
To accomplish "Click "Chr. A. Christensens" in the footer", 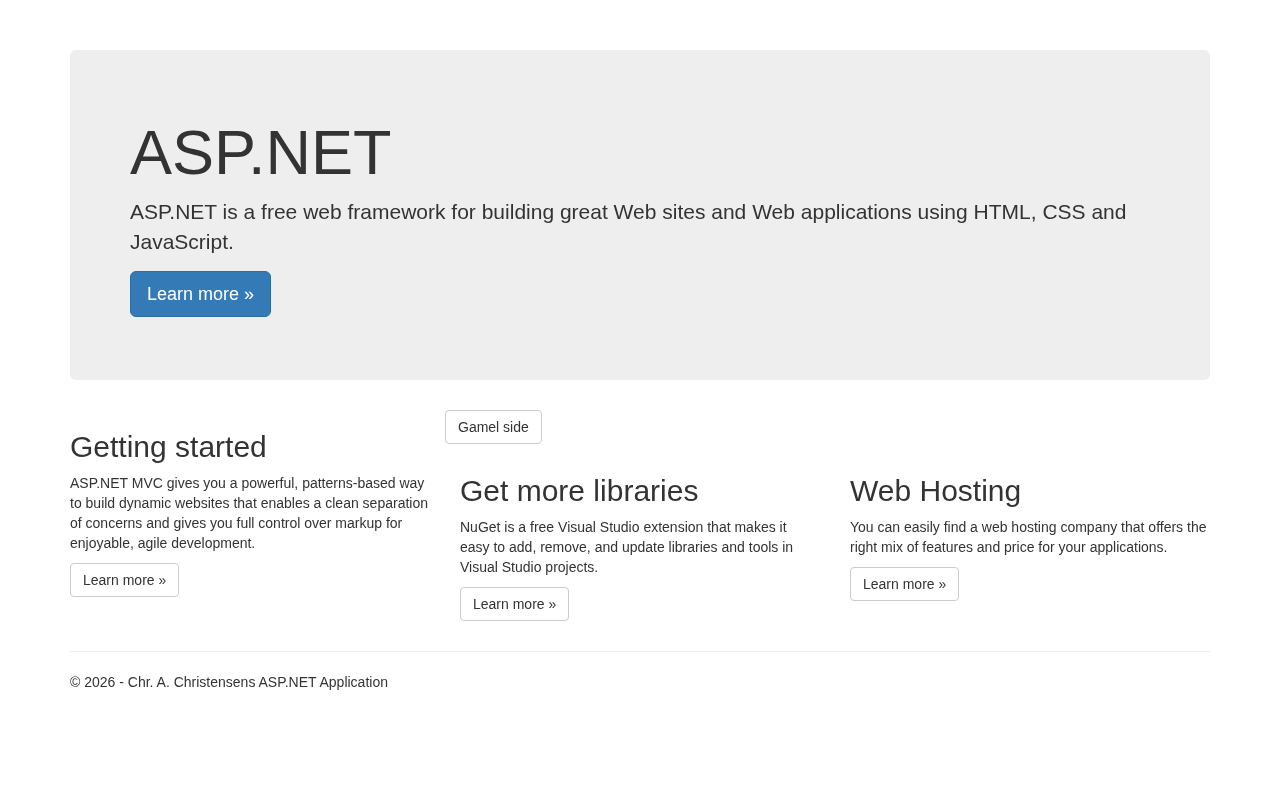I will (191, 682).
